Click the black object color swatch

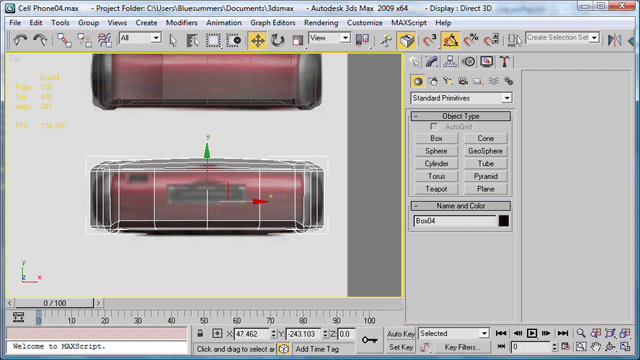504,221
